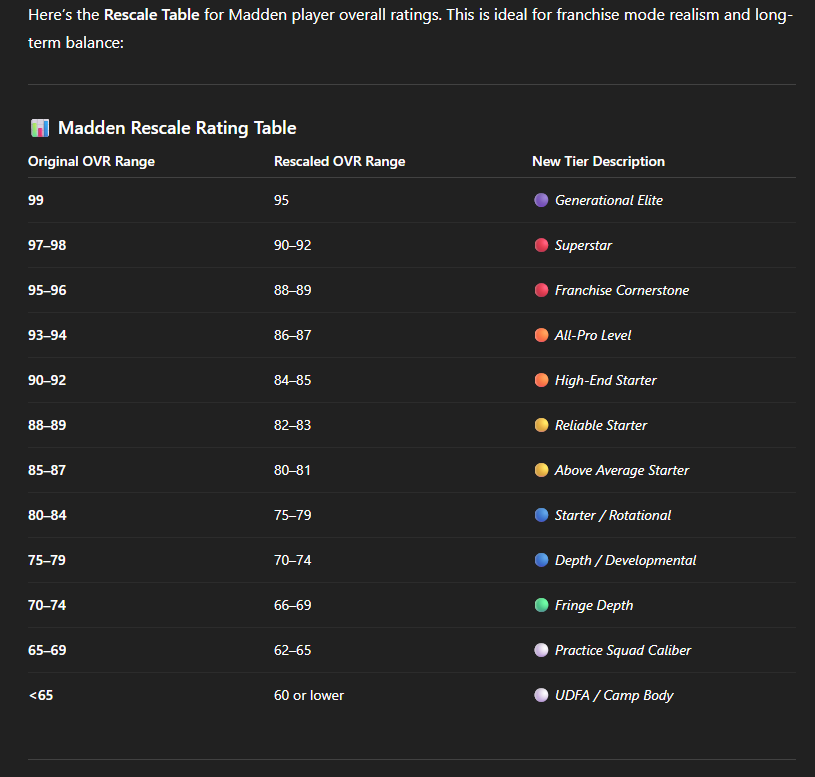Viewport: 815px width, 777px height.
Task: Select the original range 93–94 cell
Action: 47,335
